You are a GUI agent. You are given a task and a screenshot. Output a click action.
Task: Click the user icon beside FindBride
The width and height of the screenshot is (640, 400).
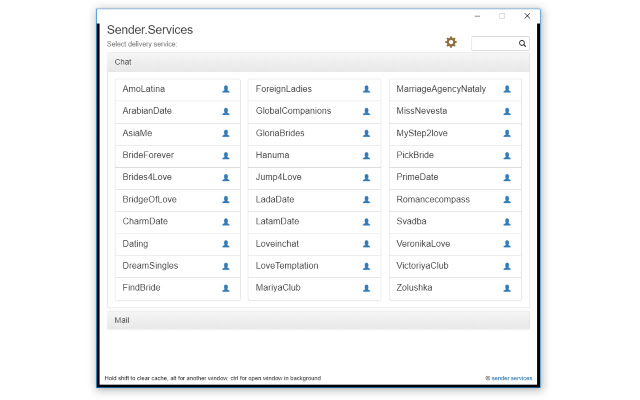(226, 288)
